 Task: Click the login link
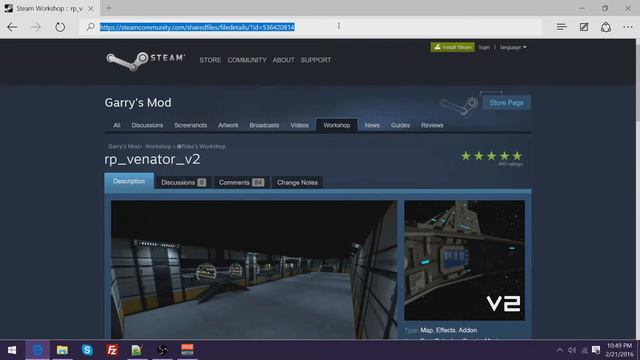tap(484, 47)
